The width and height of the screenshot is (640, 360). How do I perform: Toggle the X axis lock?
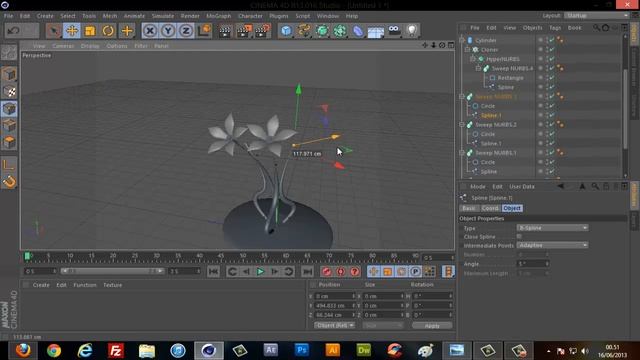150,31
